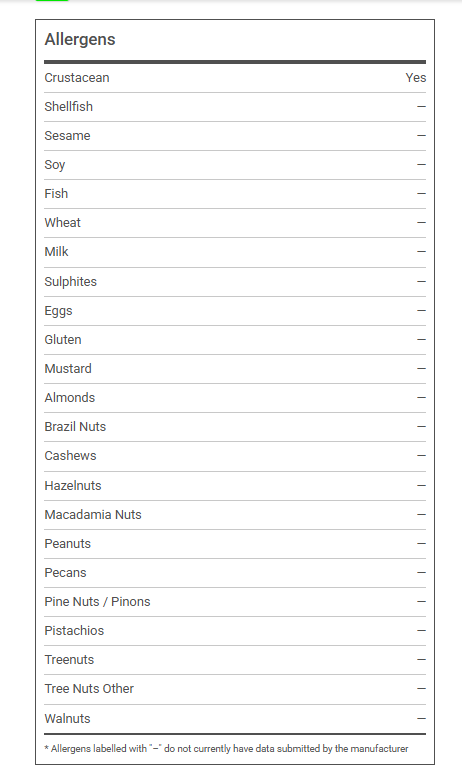Screen dimensions: 462x770
Task: Click the Allergens heading
Action: coord(80,39)
